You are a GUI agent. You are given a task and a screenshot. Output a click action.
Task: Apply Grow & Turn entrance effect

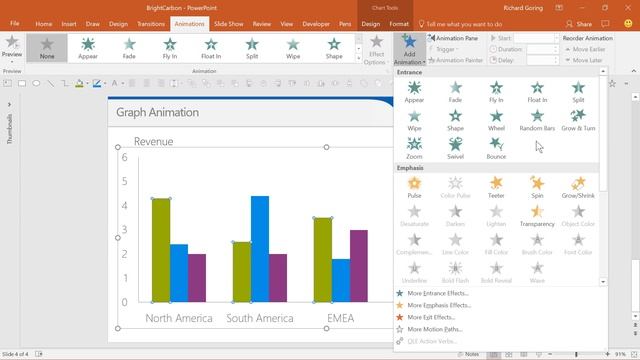[x=578, y=120]
